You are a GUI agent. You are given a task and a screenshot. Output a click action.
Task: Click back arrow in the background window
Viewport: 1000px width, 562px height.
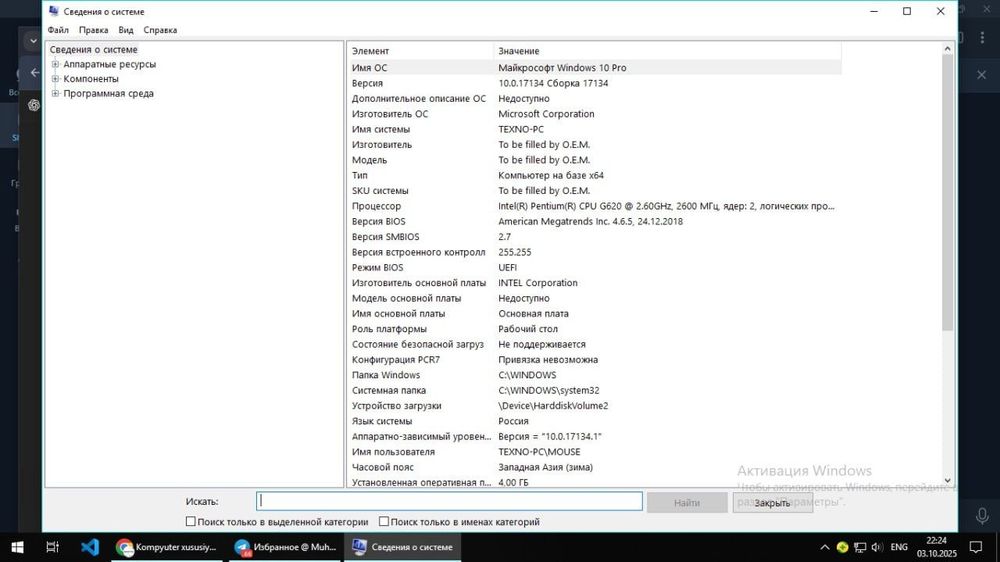[x=35, y=72]
